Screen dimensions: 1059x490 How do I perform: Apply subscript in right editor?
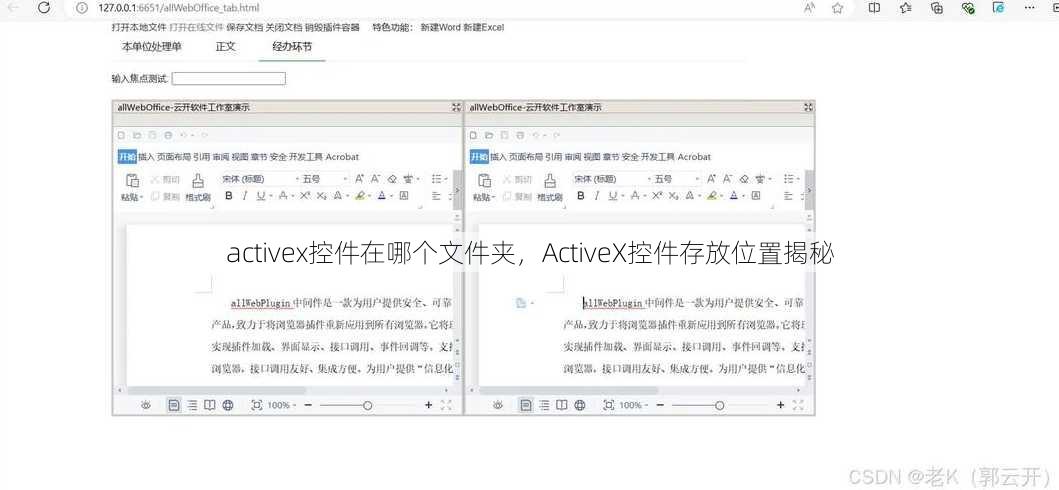(673, 196)
